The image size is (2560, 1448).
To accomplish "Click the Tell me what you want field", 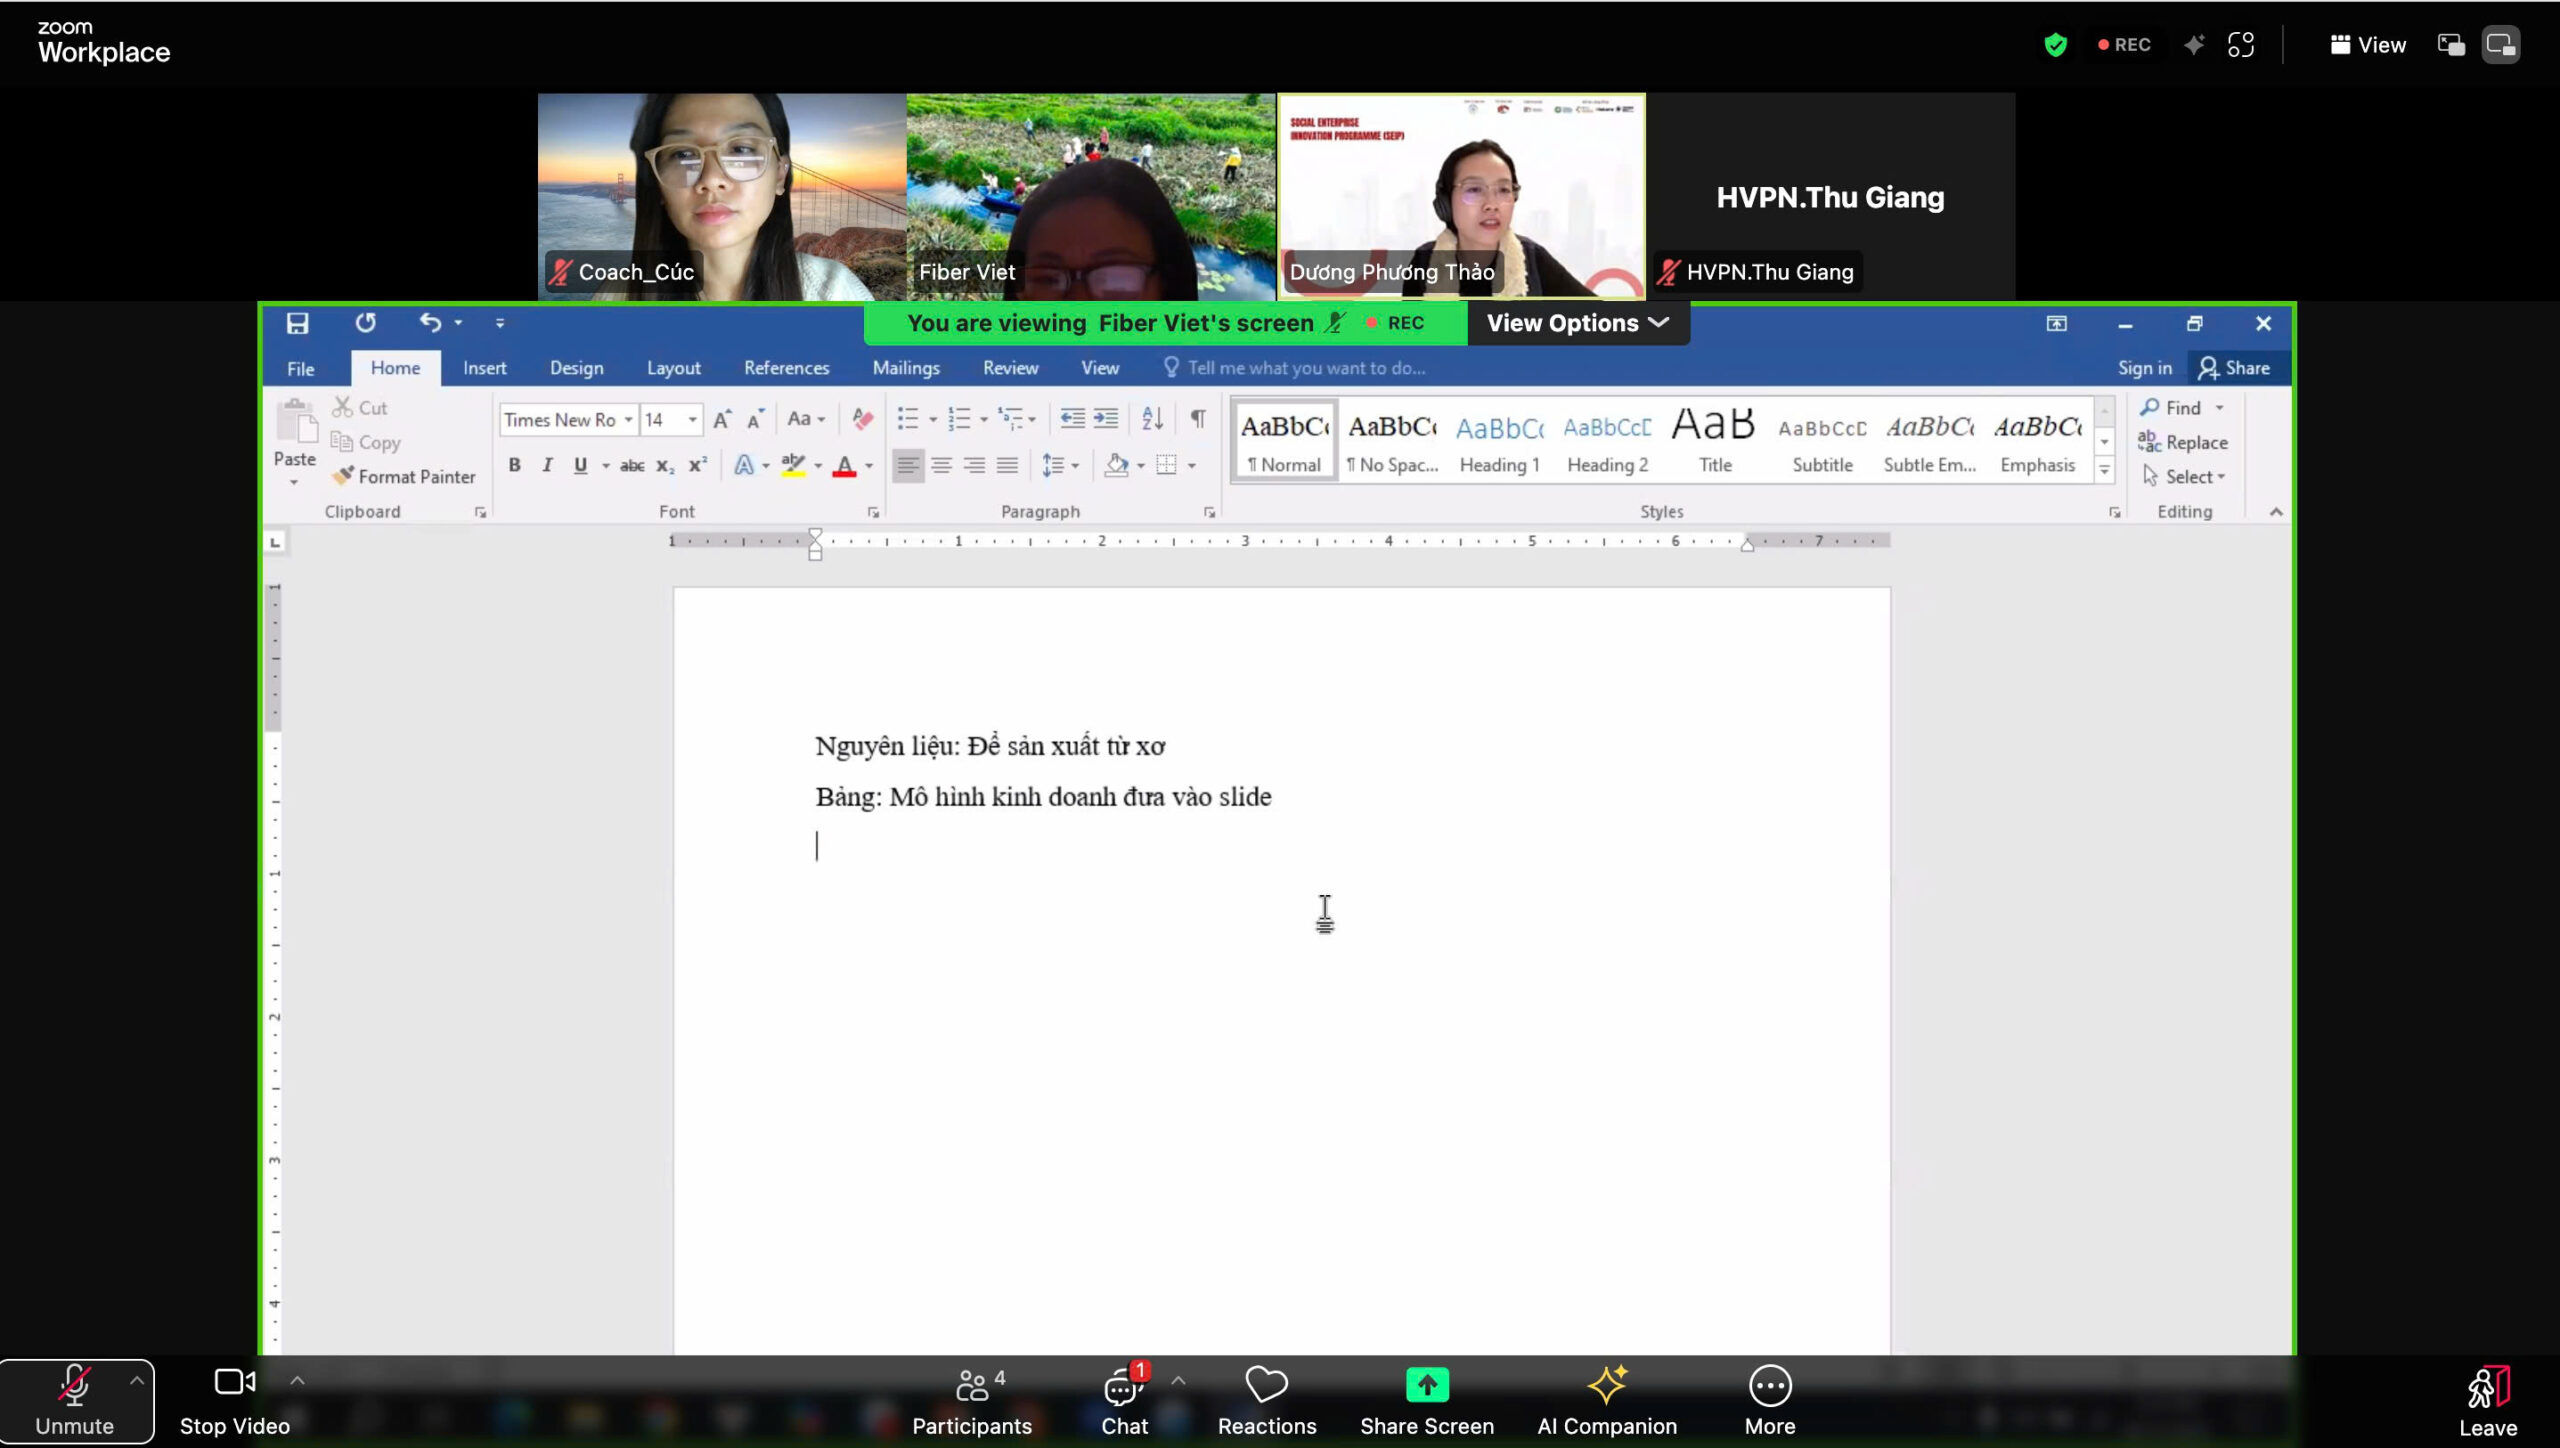I will pos(1305,368).
